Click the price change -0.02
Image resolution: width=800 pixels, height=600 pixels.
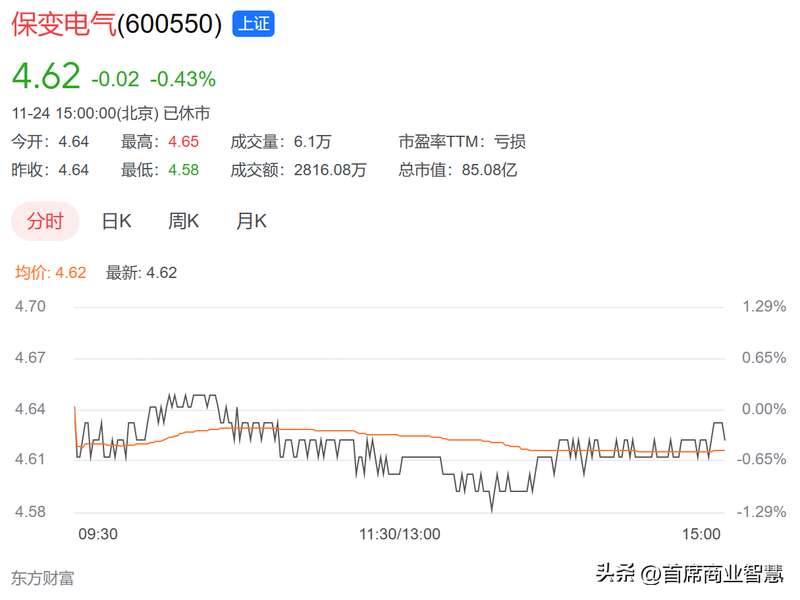pyautogui.click(x=115, y=79)
